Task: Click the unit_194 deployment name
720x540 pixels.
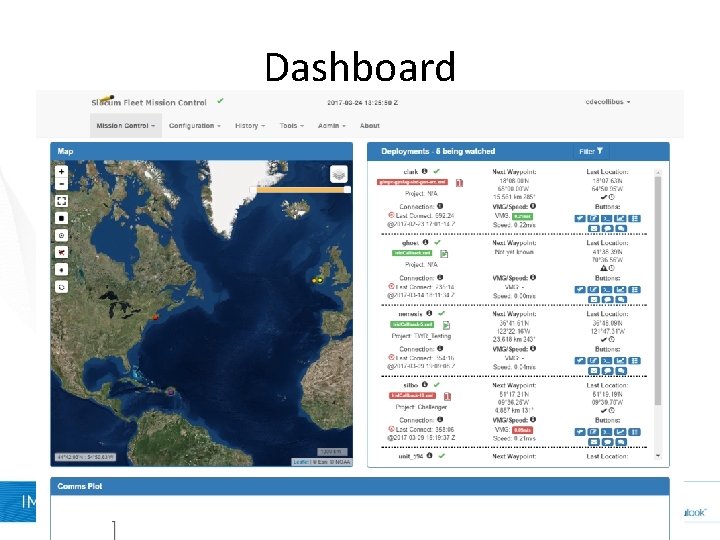Action: (411, 456)
